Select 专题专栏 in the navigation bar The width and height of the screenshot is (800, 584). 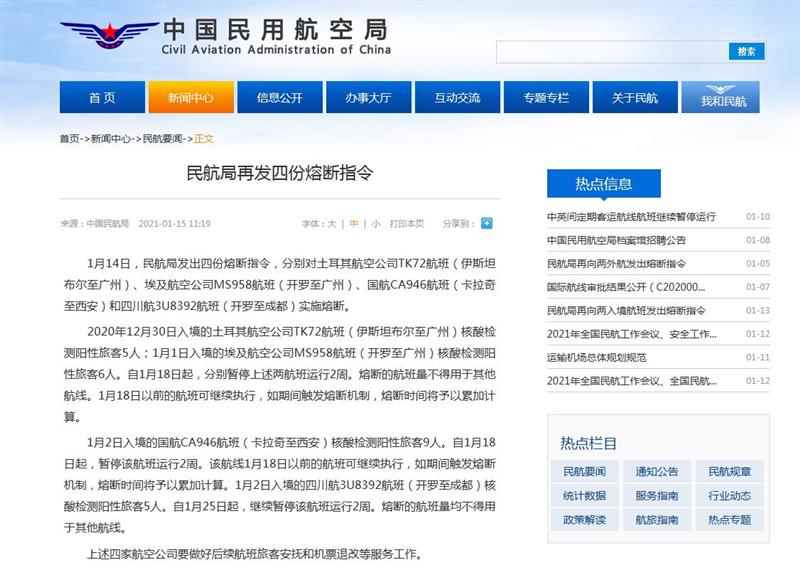tap(546, 98)
